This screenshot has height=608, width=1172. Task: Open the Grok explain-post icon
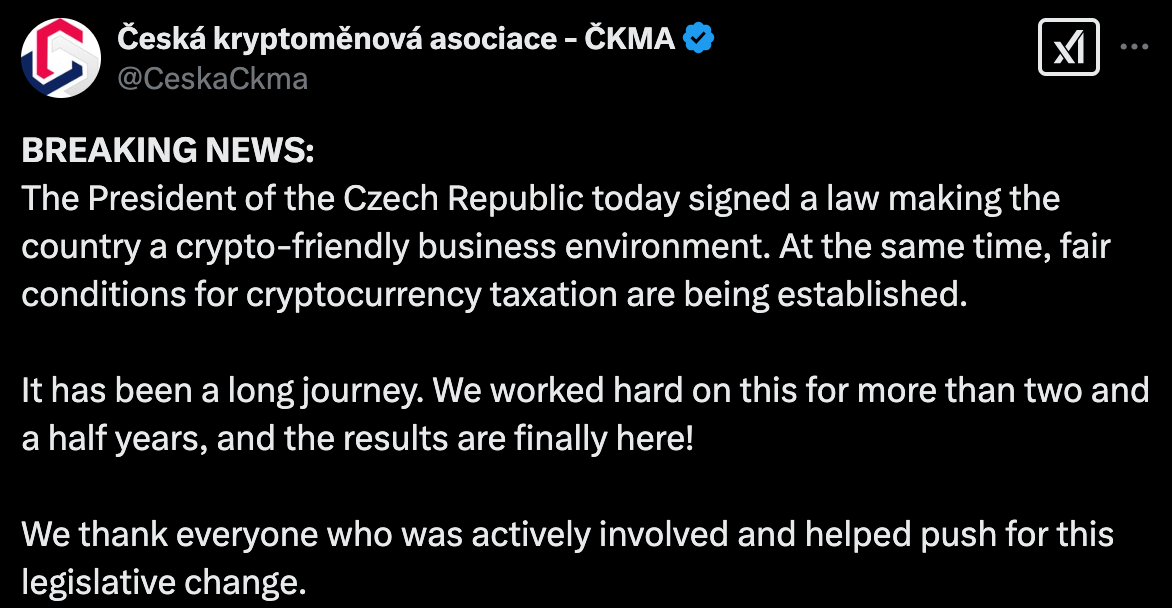(x=1069, y=48)
